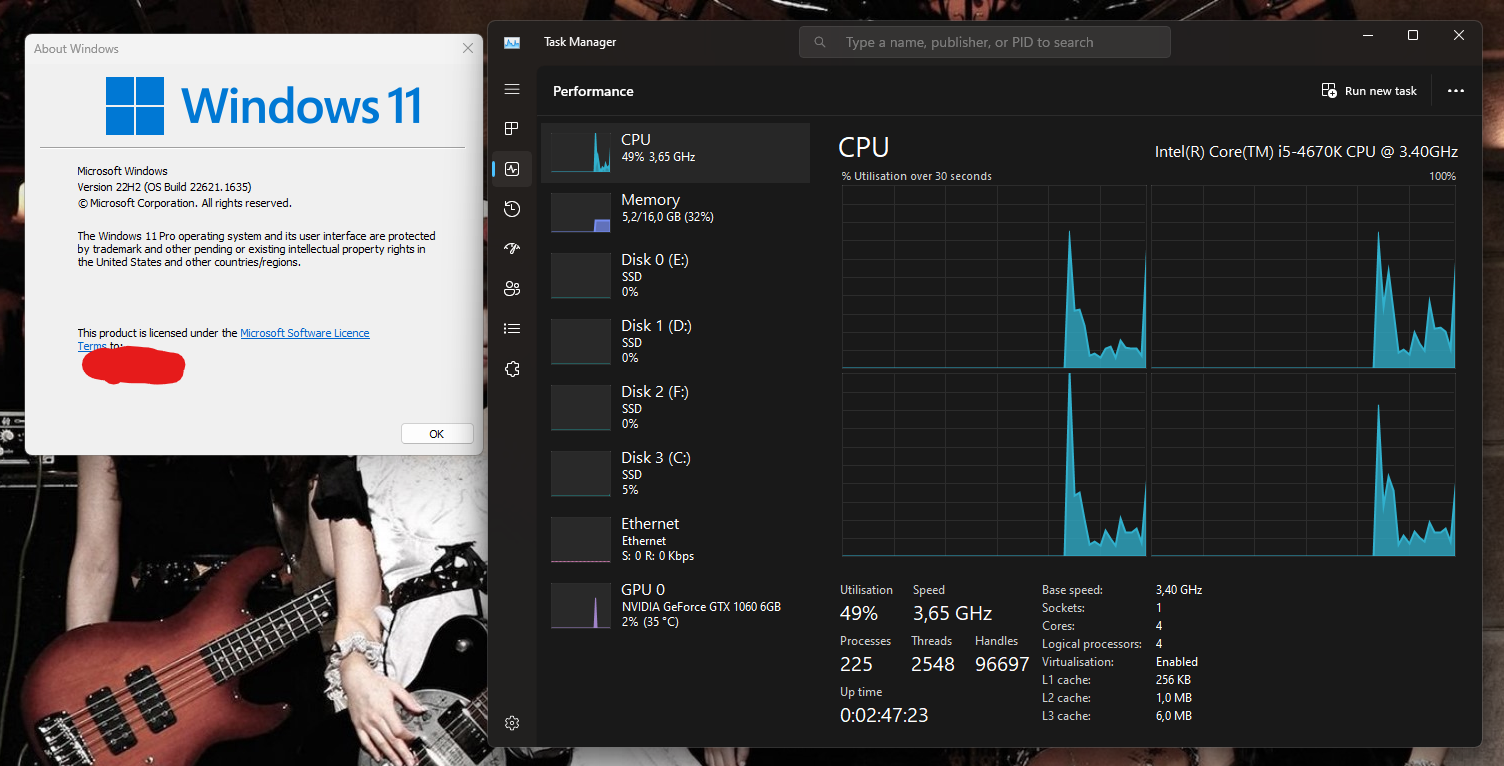Select the Ethernet performance entry
Image resolution: width=1504 pixels, height=766 pixels.
click(675, 539)
